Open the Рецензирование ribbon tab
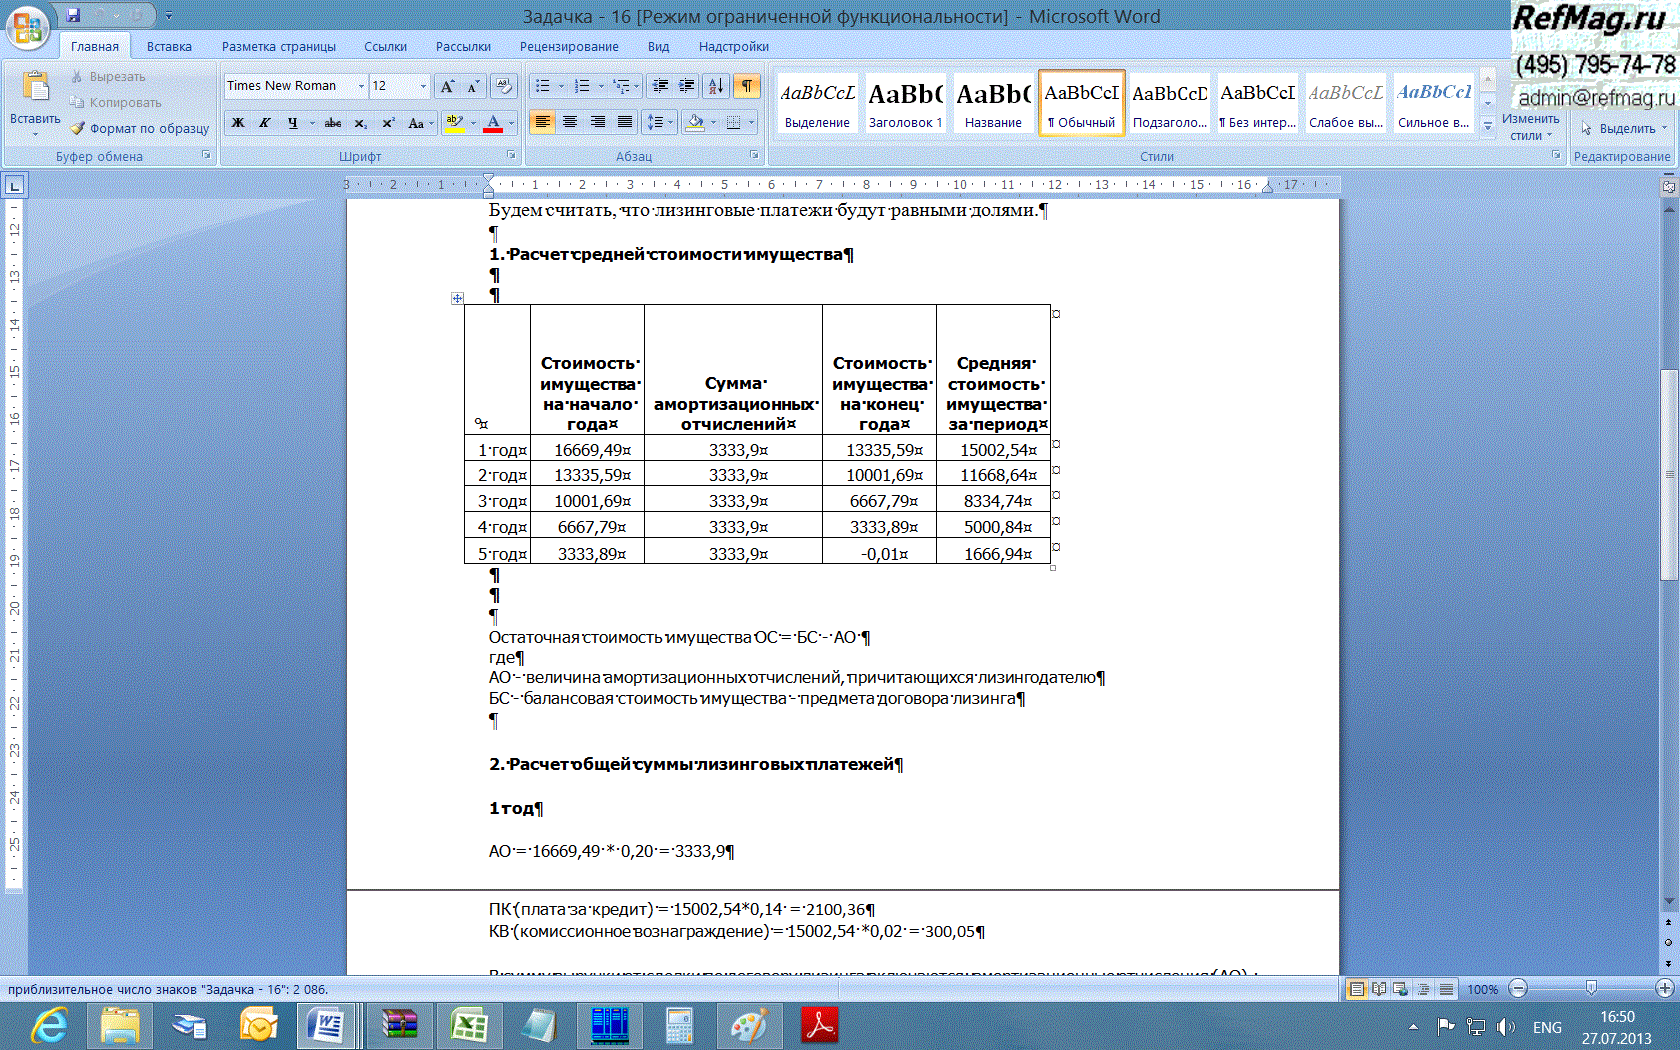This screenshot has height=1050, width=1680. point(568,46)
